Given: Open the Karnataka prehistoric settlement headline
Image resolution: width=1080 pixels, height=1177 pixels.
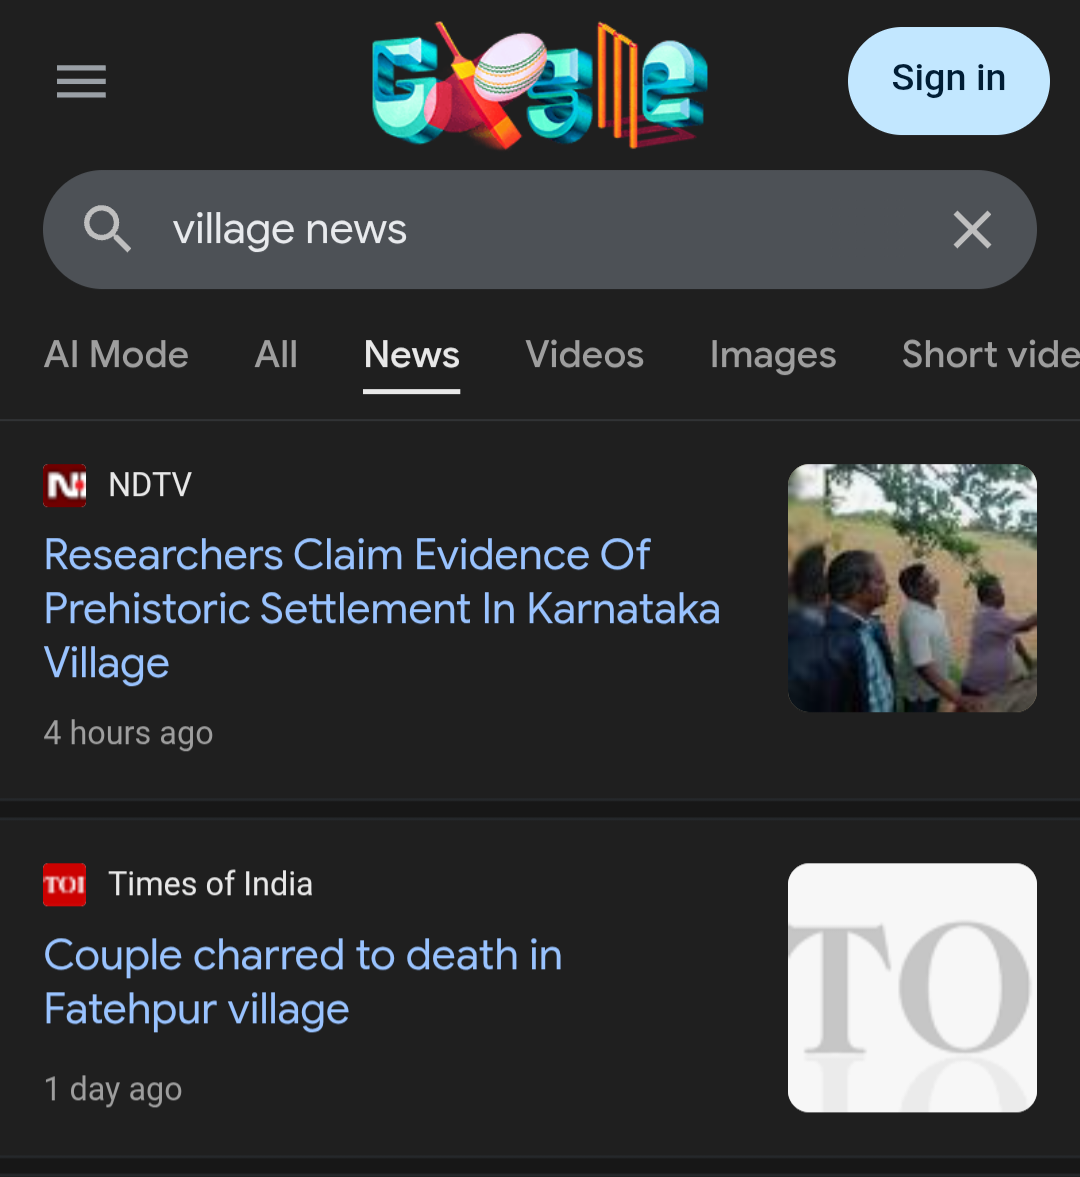Looking at the screenshot, I should 381,609.
